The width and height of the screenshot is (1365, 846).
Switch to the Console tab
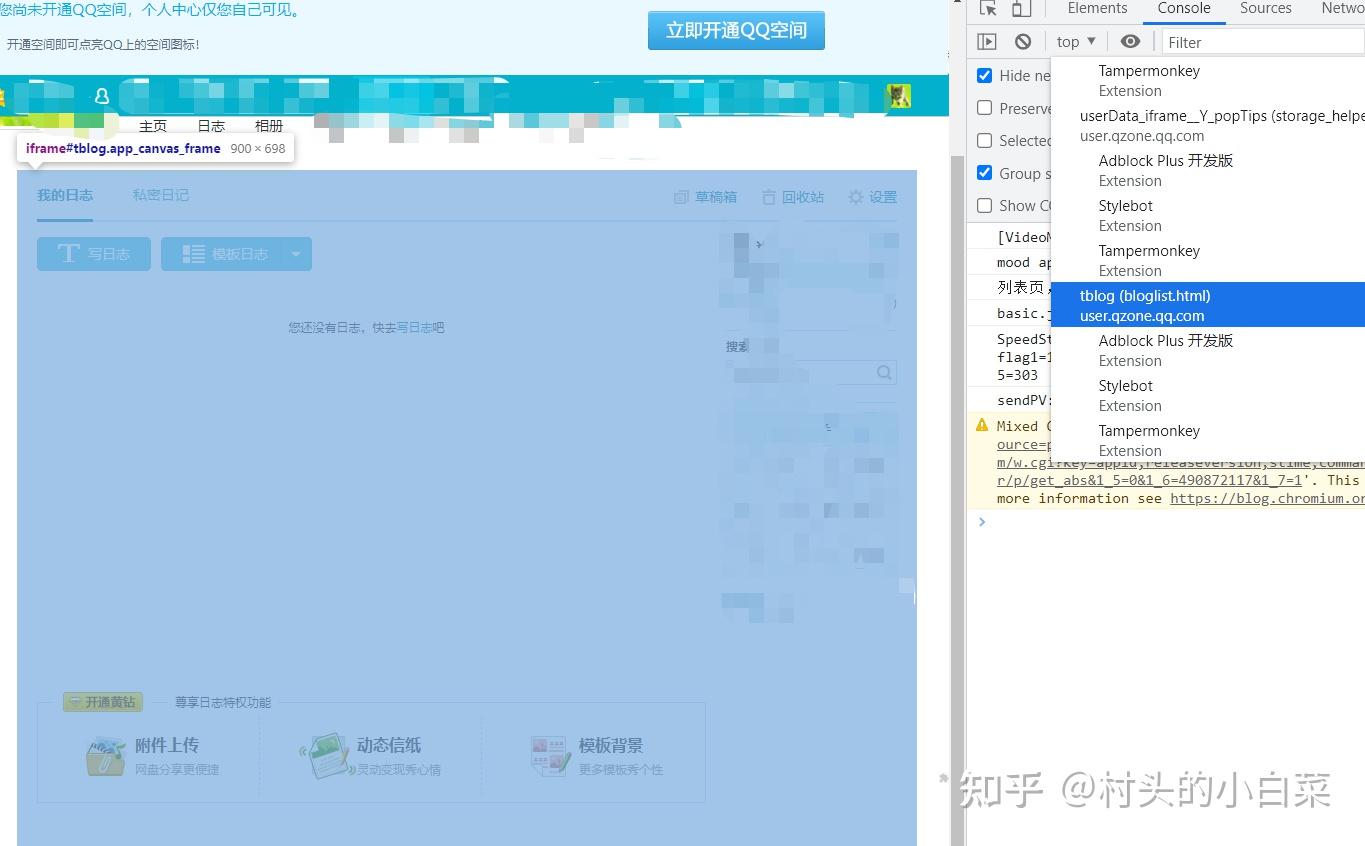point(1184,8)
